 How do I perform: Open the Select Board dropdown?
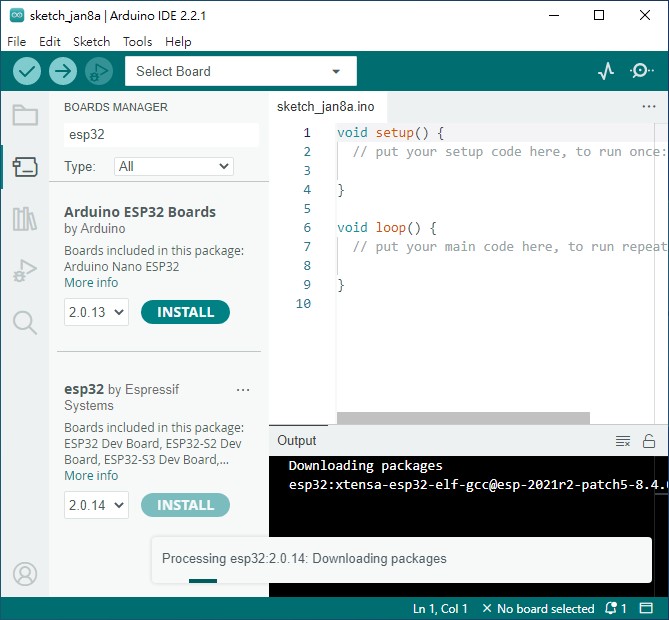pyautogui.click(x=241, y=71)
